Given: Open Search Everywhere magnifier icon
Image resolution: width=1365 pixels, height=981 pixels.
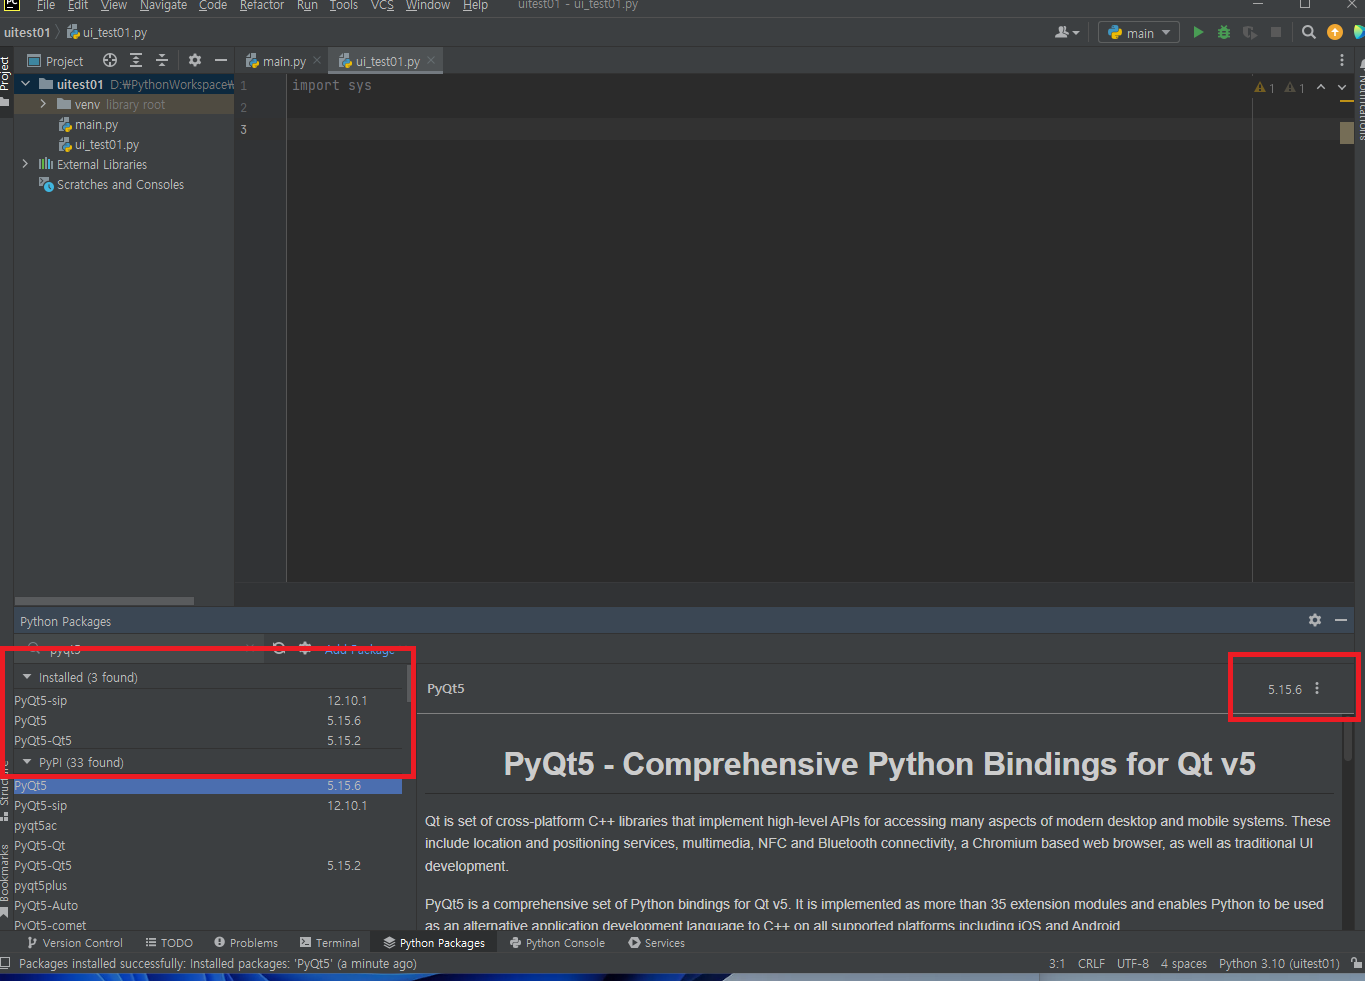Looking at the screenshot, I should click(x=1308, y=32).
